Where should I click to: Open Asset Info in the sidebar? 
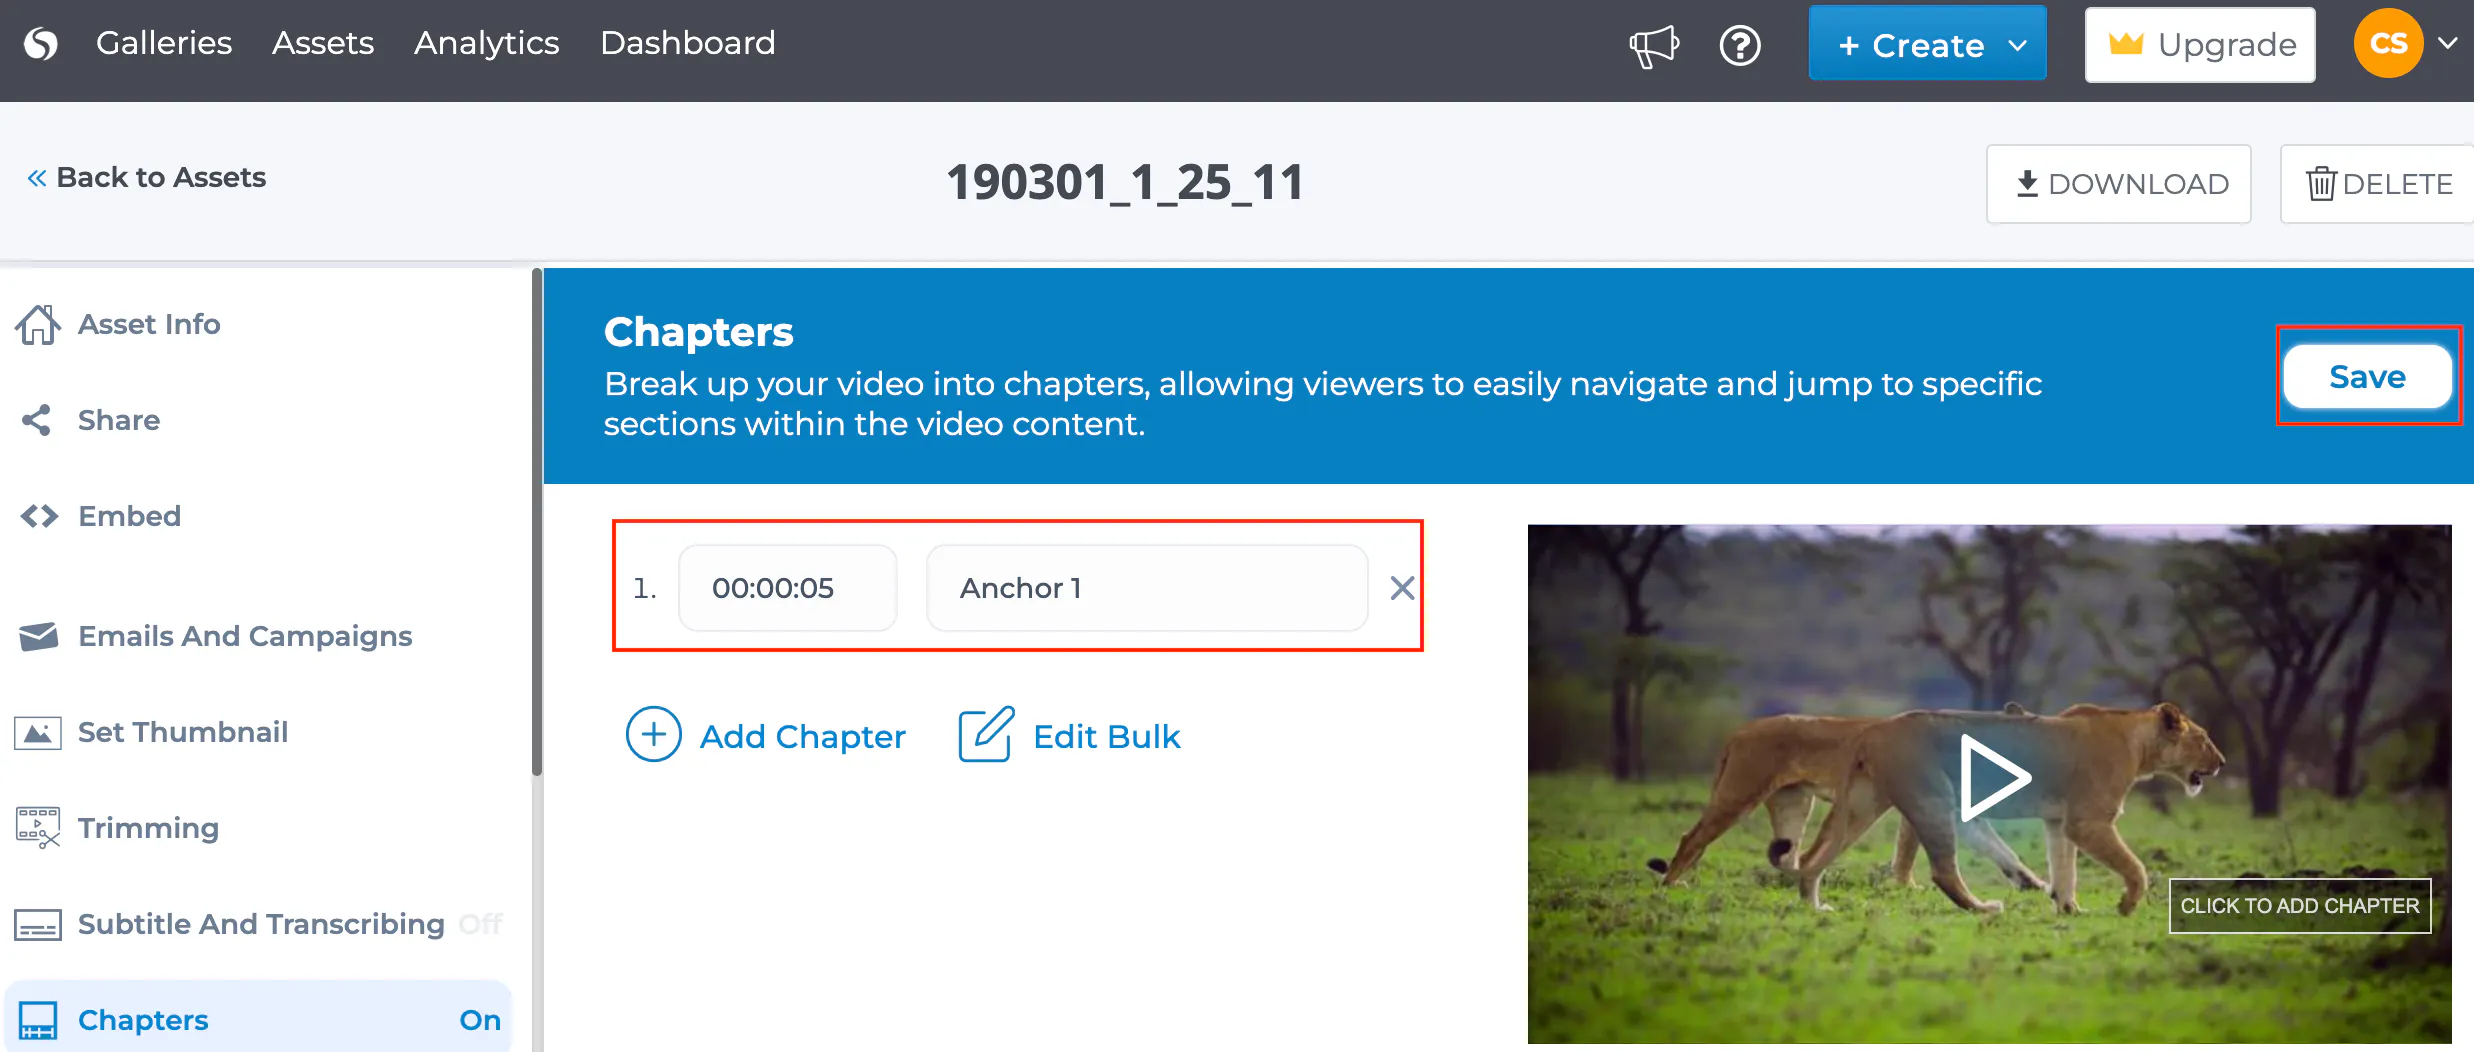pyautogui.click(x=120, y=324)
